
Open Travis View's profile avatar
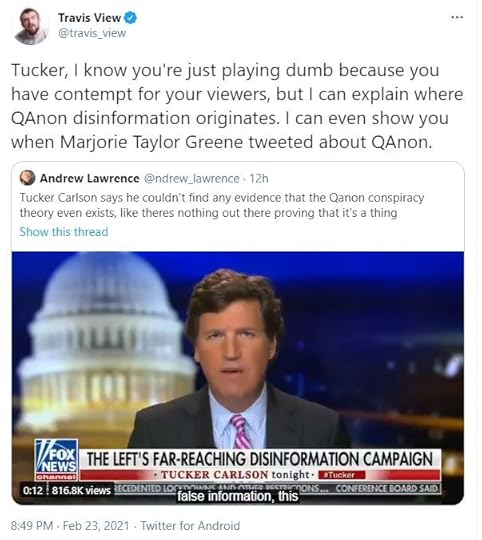31,26
